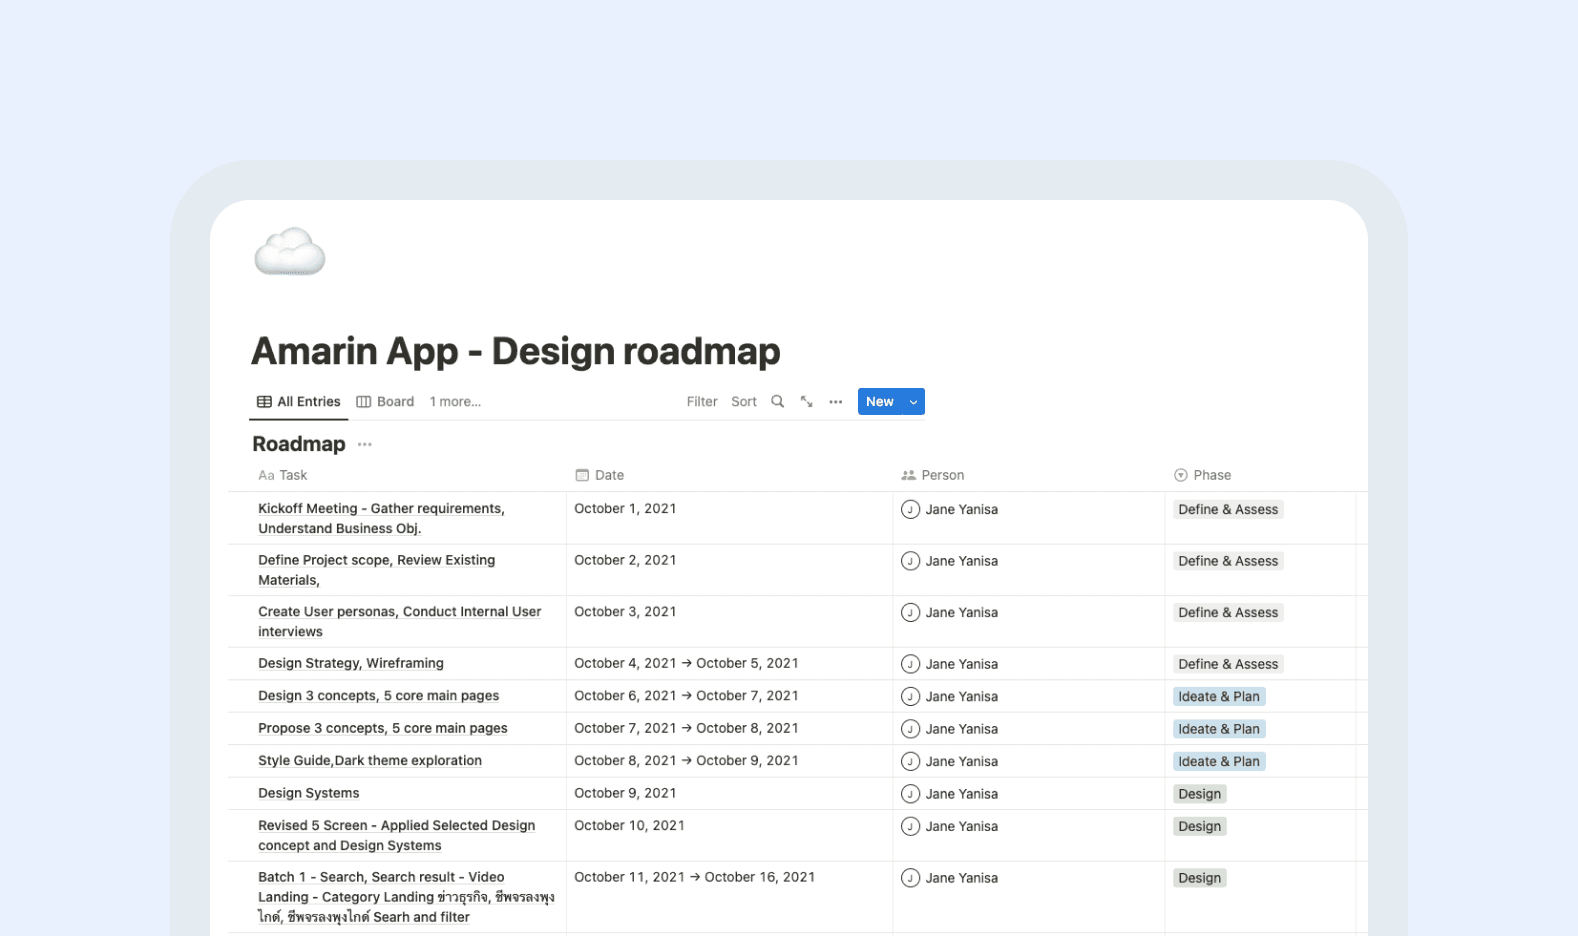The height and width of the screenshot is (936, 1578).
Task: Click the page title Amarin App - Design roadmap
Action: (516, 351)
